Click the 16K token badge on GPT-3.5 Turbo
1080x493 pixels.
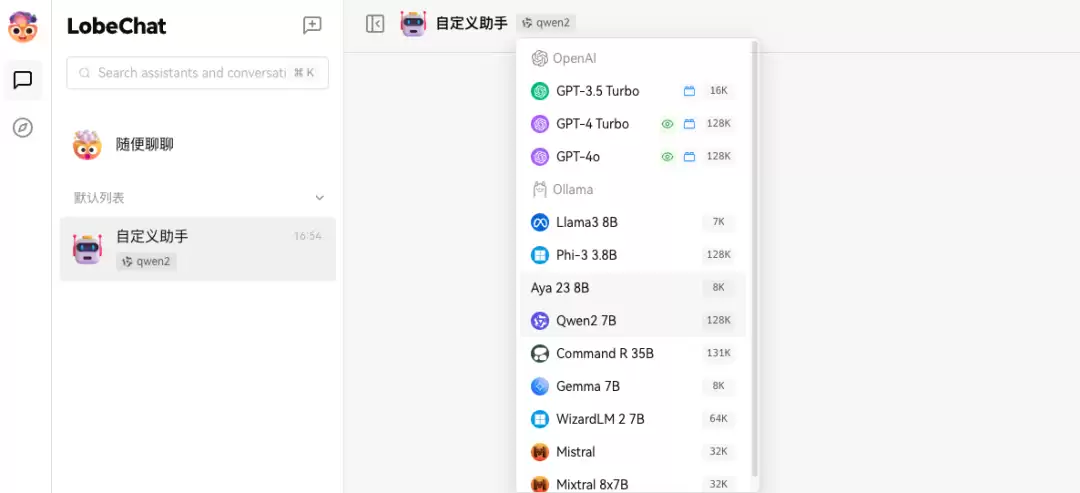(718, 90)
